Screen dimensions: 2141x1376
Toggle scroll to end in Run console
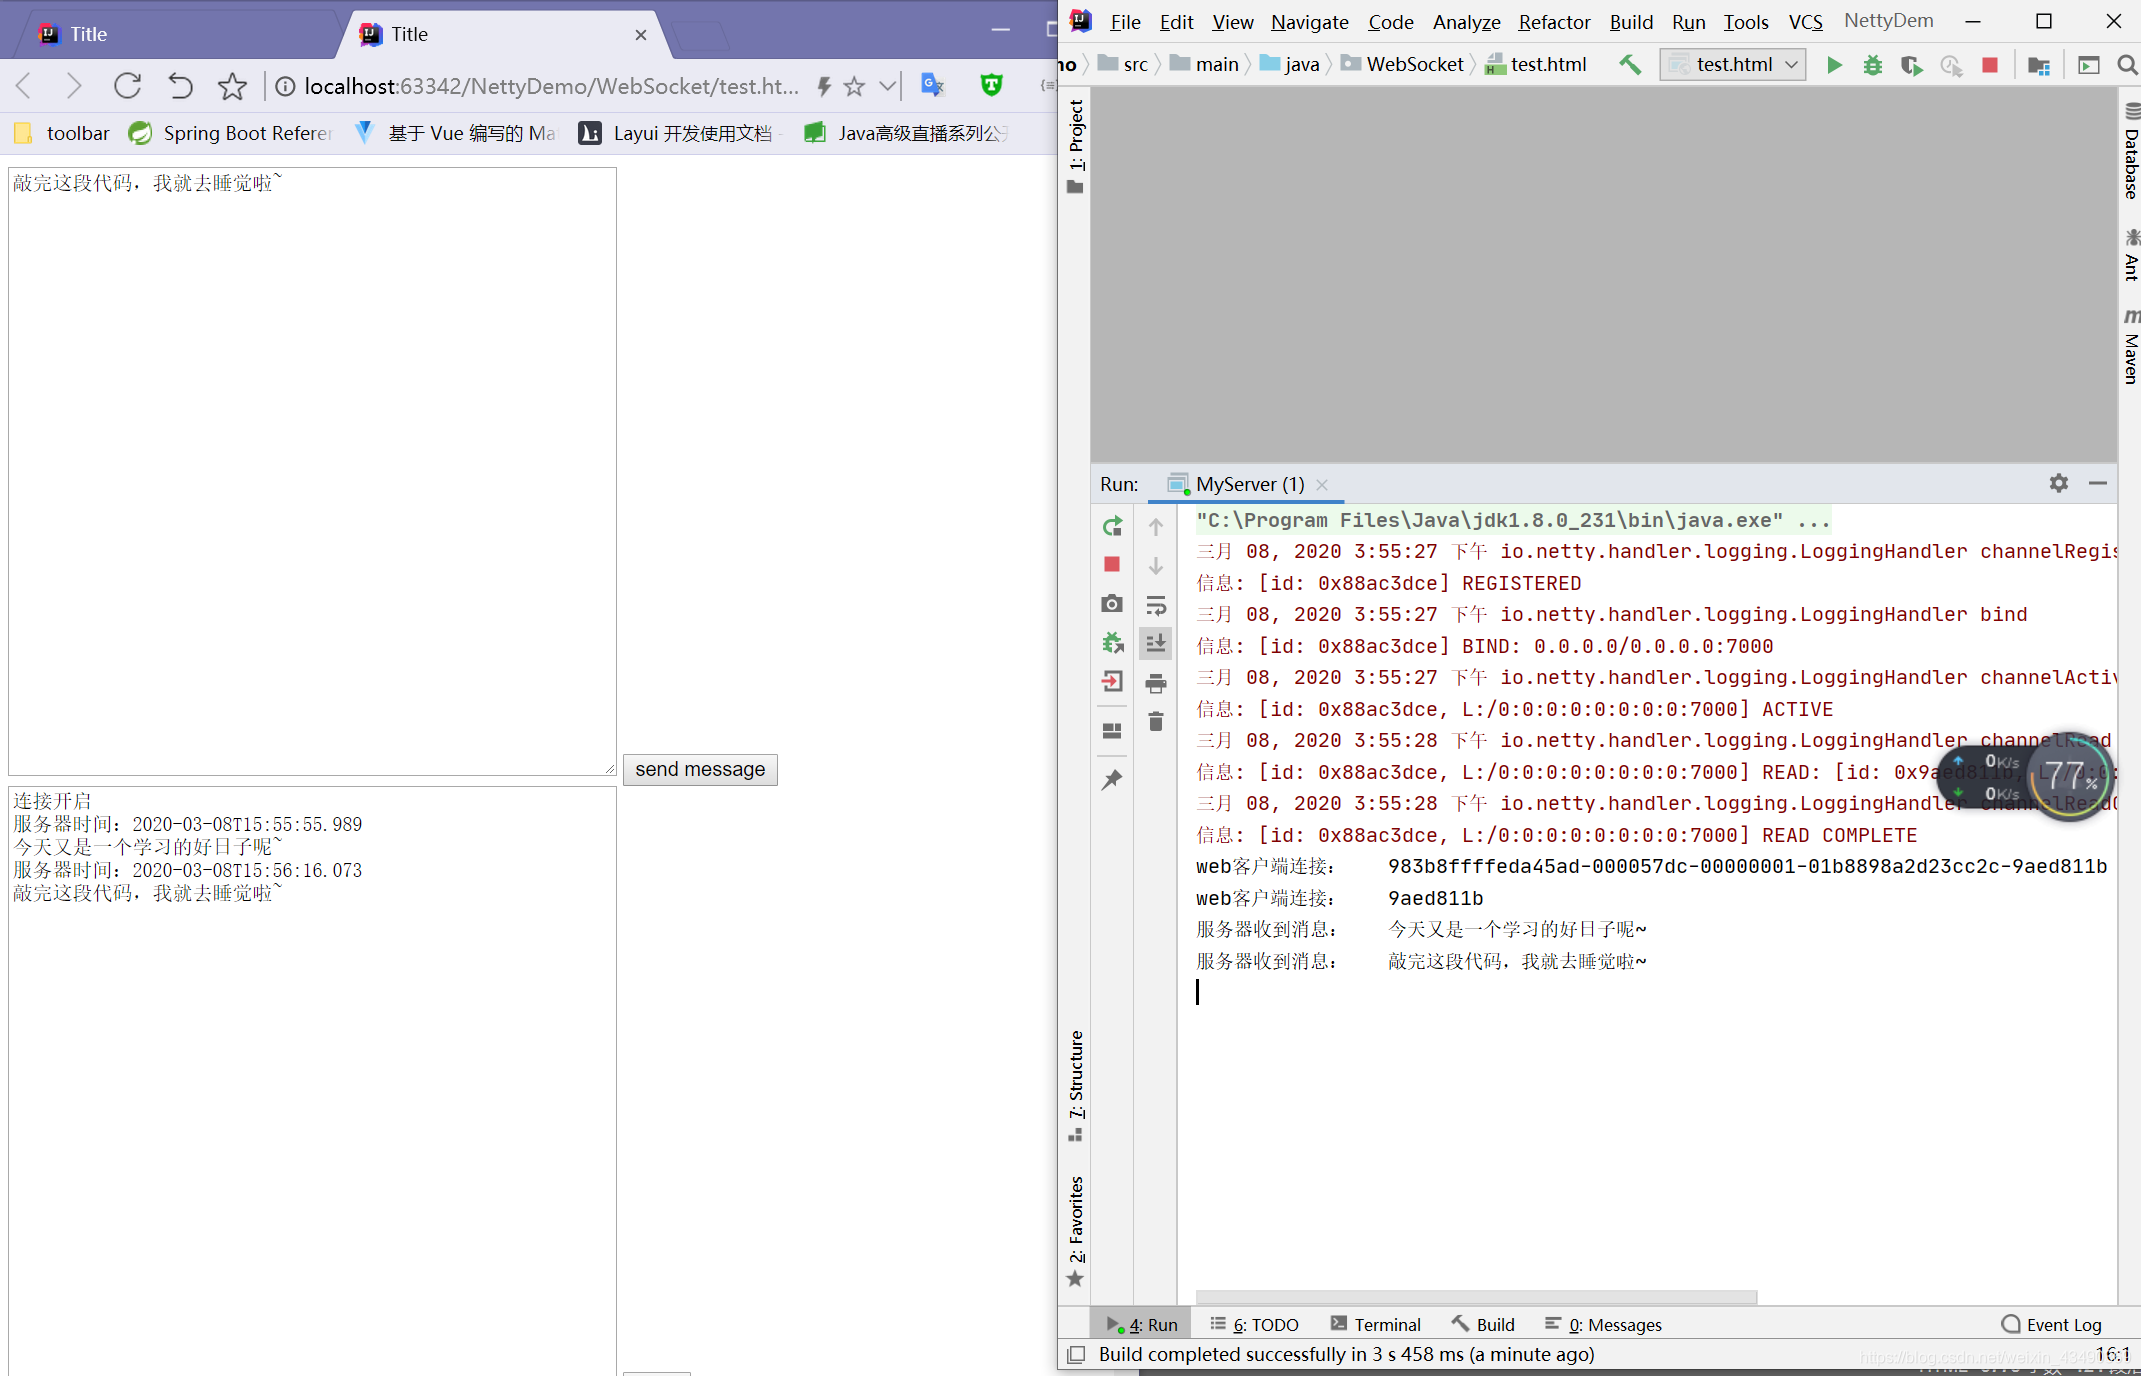[x=1156, y=643]
